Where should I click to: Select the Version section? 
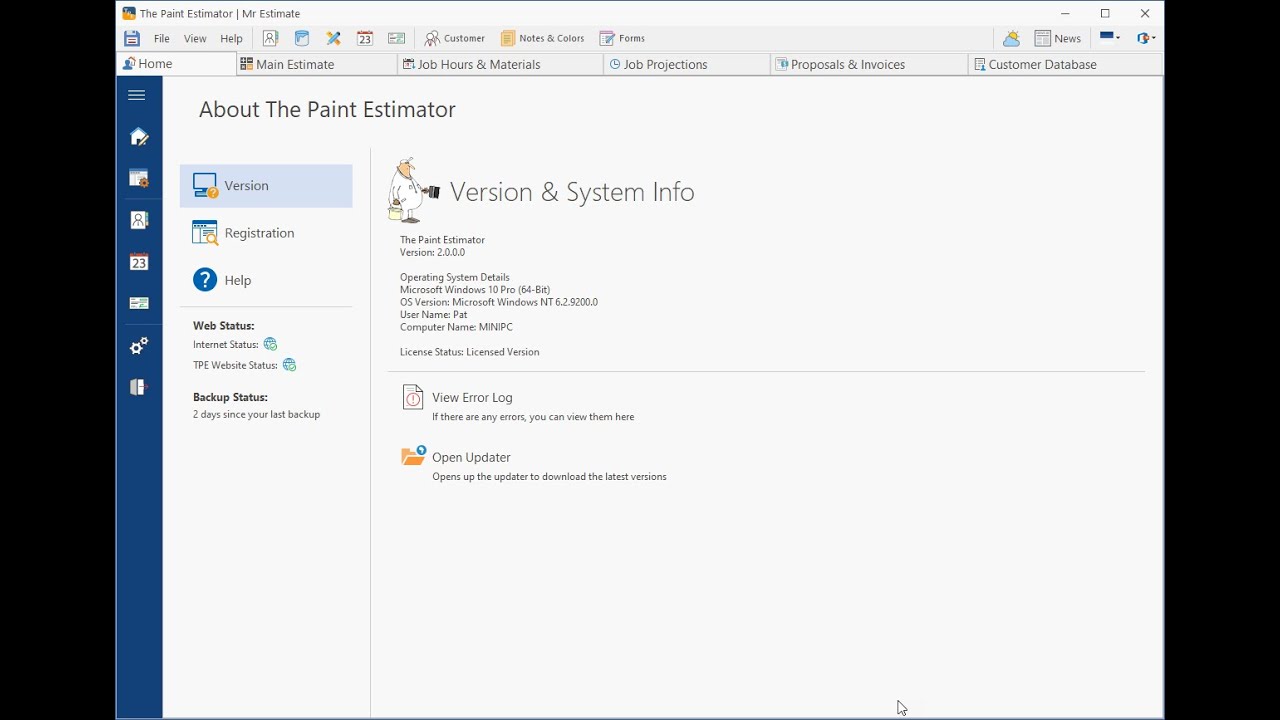pyautogui.click(x=266, y=186)
